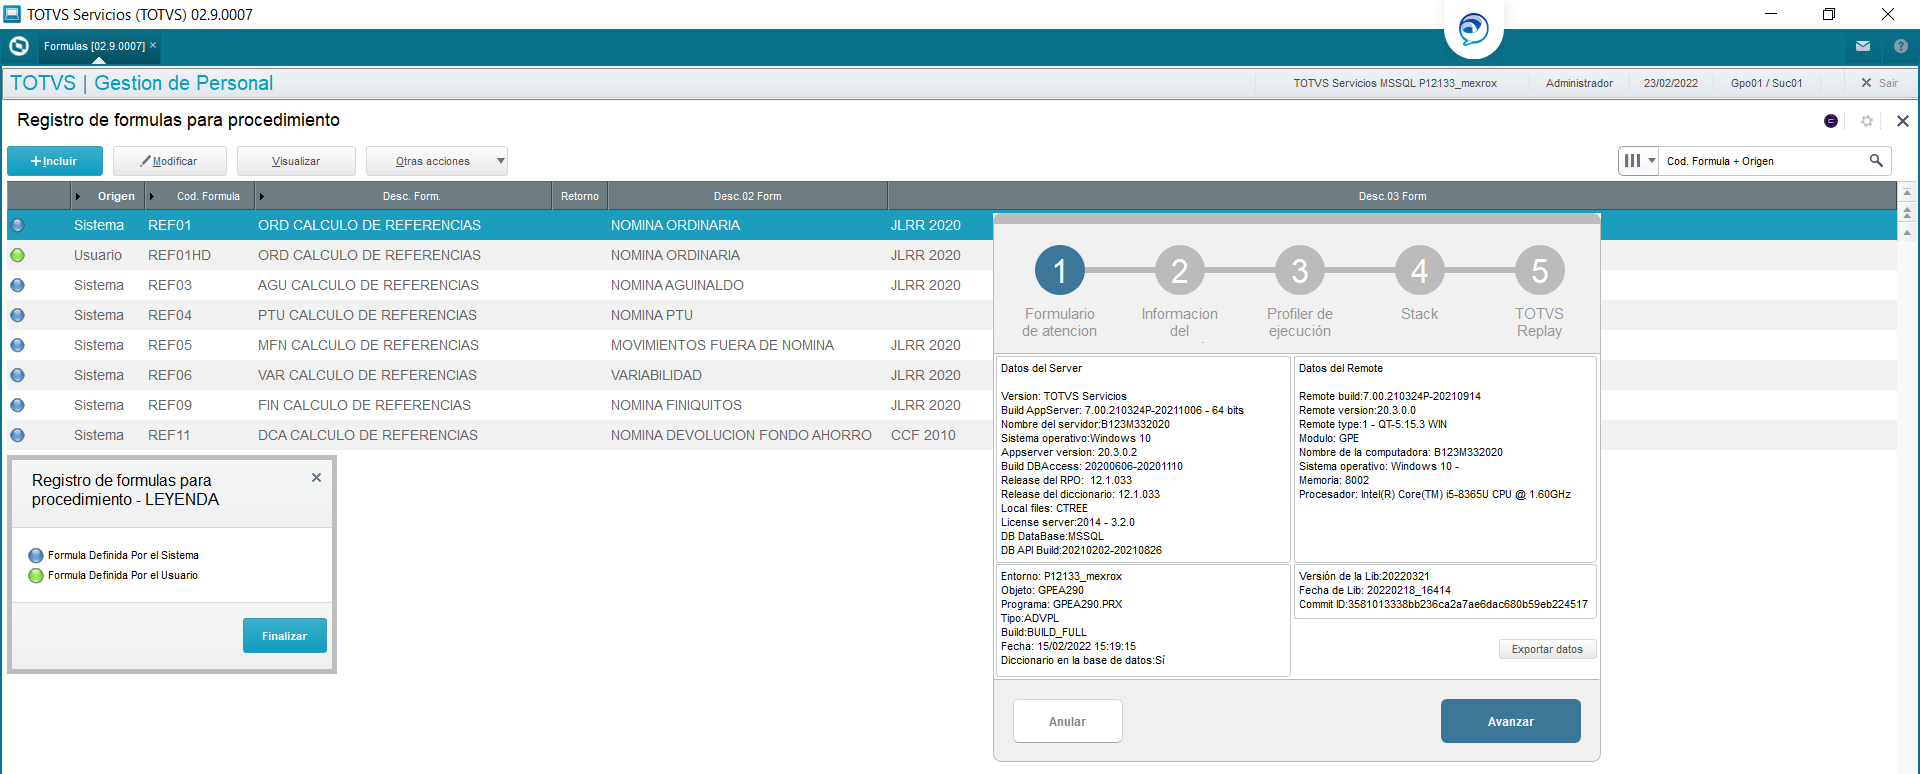
Task: Select the REF05 MFN CALCULO row
Action: (x=500, y=345)
